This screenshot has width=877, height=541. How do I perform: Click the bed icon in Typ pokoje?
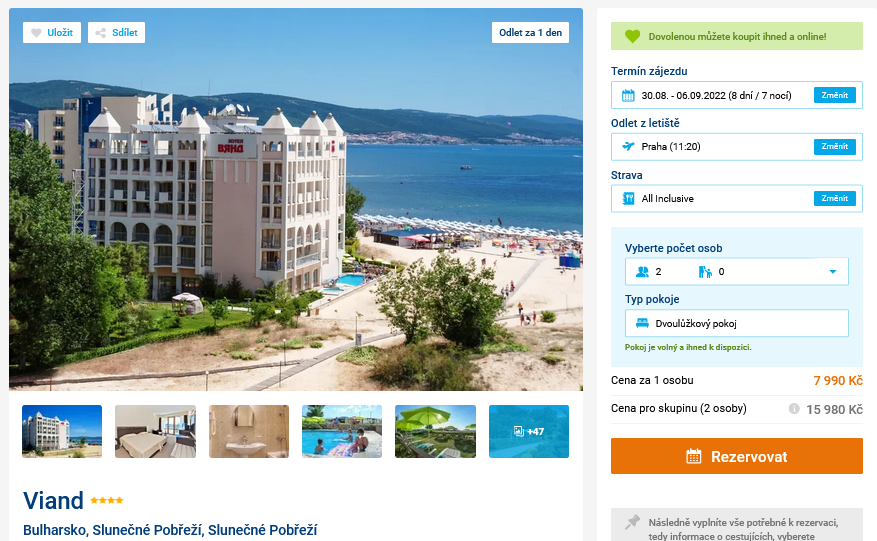[642, 323]
